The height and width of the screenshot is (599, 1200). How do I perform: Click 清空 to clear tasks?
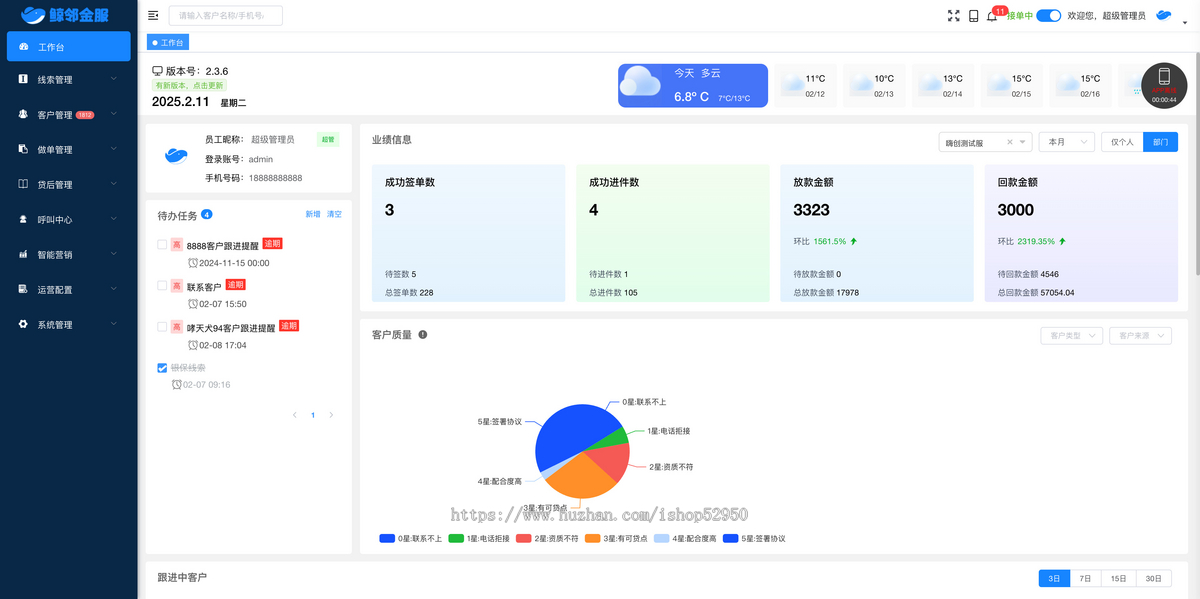(x=334, y=214)
